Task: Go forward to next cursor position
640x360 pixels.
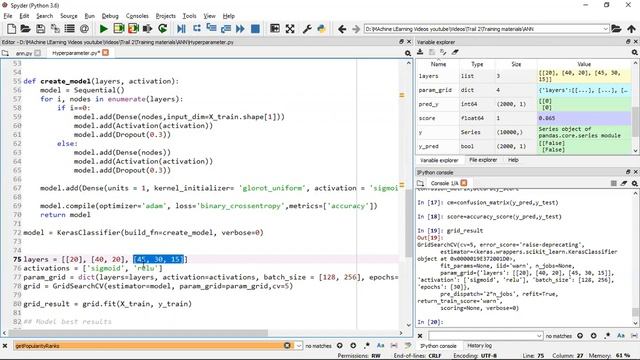Action: 356,29
